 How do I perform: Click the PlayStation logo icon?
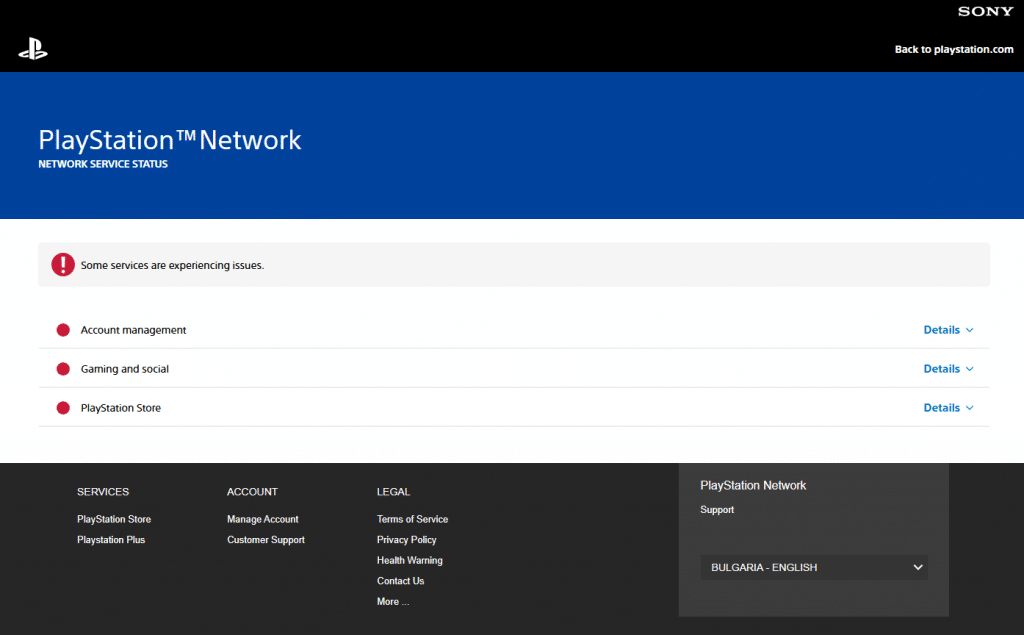[x=33, y=49]
